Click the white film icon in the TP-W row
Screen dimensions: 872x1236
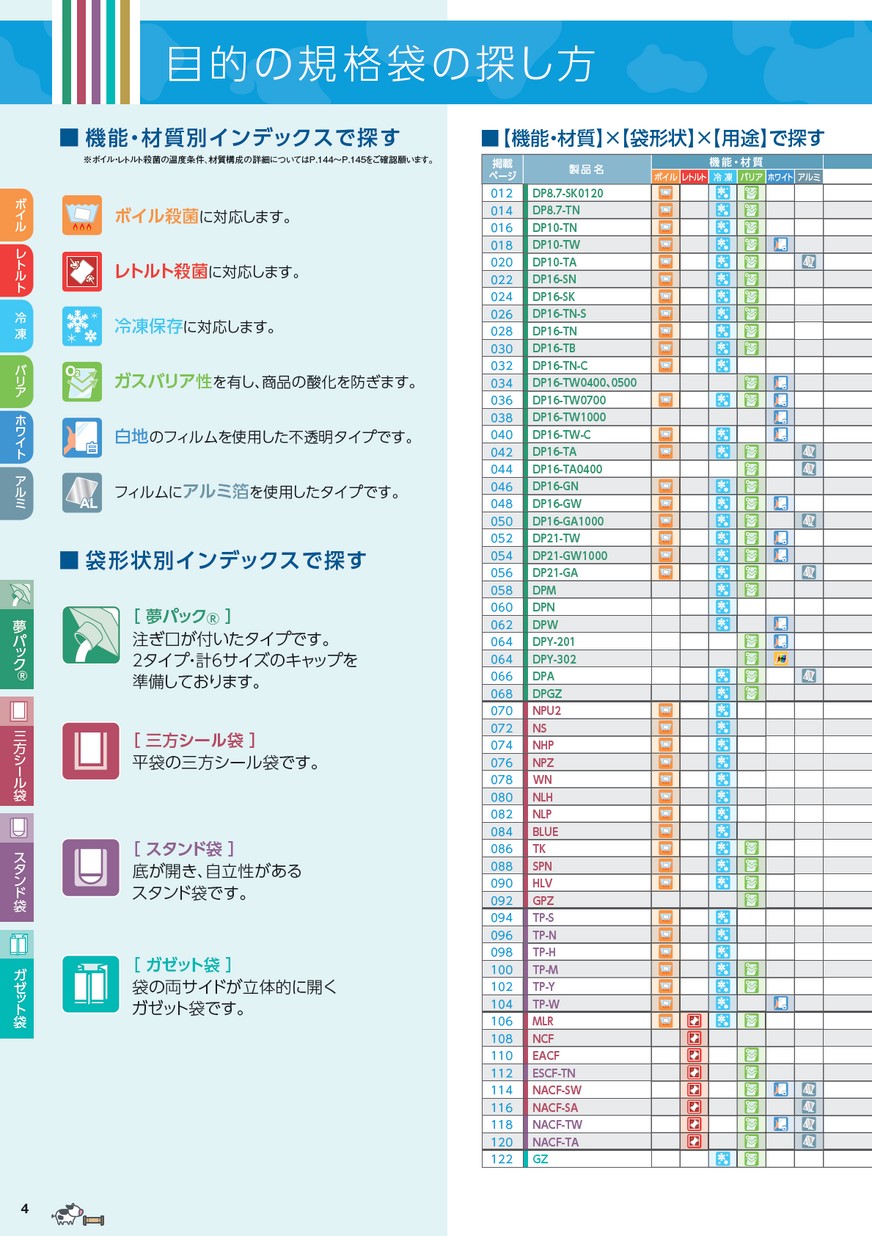(781, 1003)
